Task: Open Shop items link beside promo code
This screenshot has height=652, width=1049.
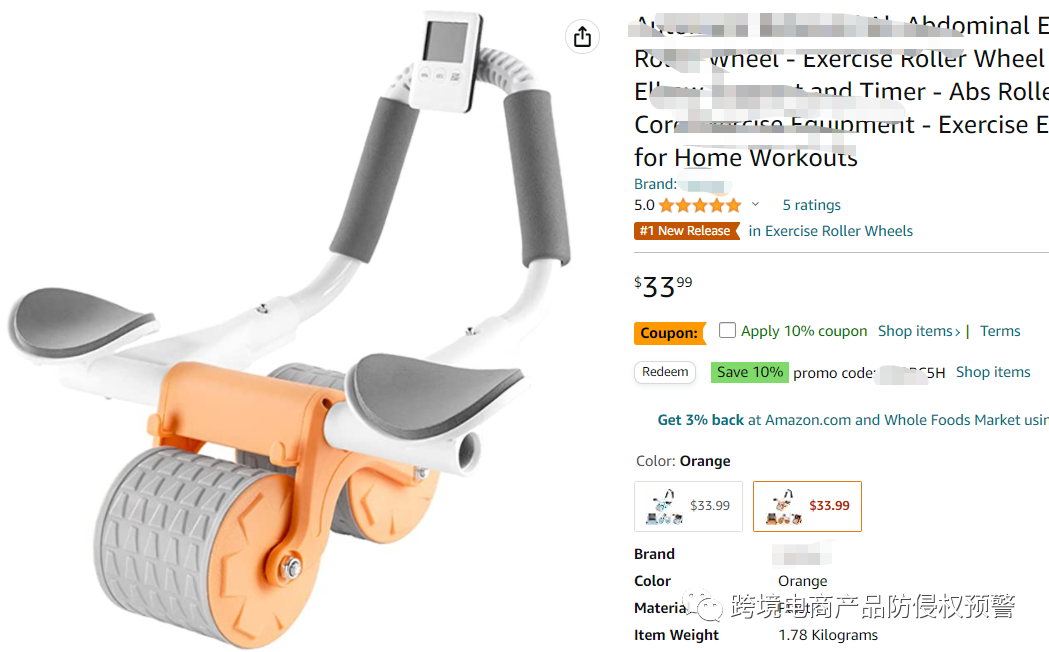Action: pyautogui.click(x=993, y=372)
